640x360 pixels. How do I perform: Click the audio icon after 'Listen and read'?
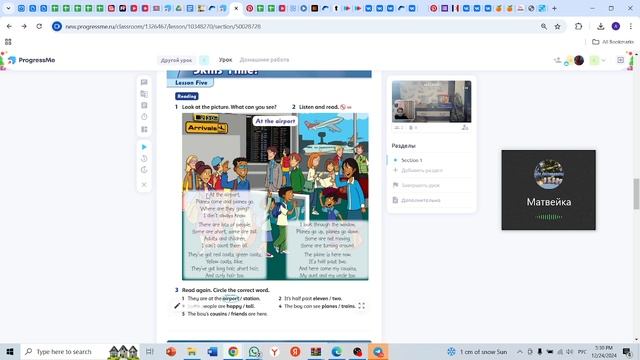tap(343, 107)
